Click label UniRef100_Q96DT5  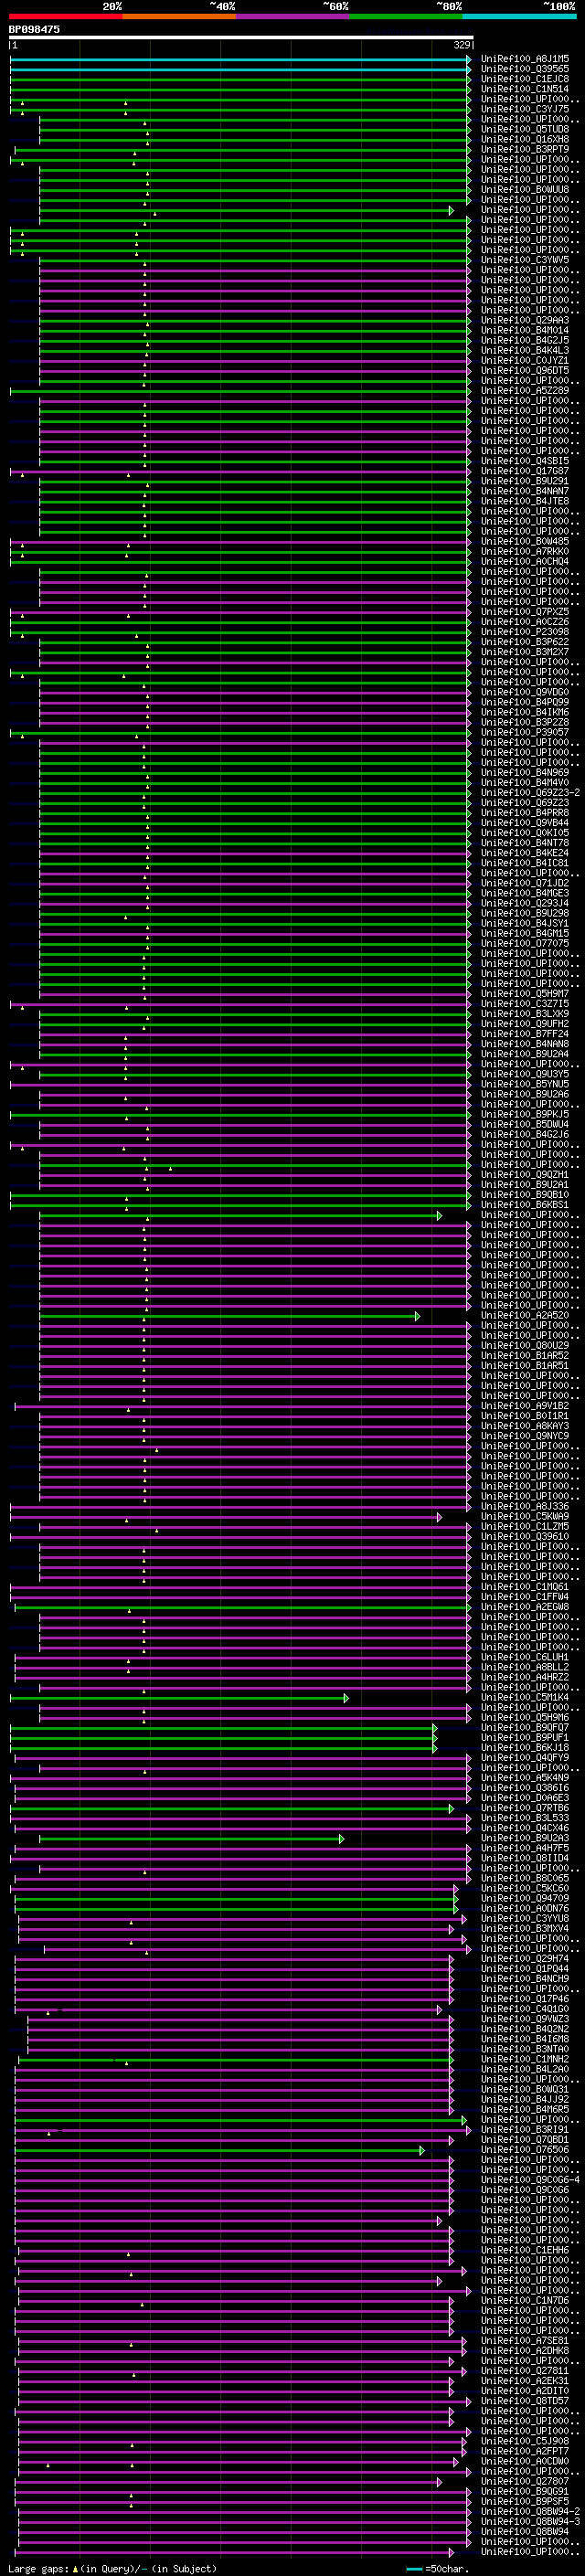point(525,370)
